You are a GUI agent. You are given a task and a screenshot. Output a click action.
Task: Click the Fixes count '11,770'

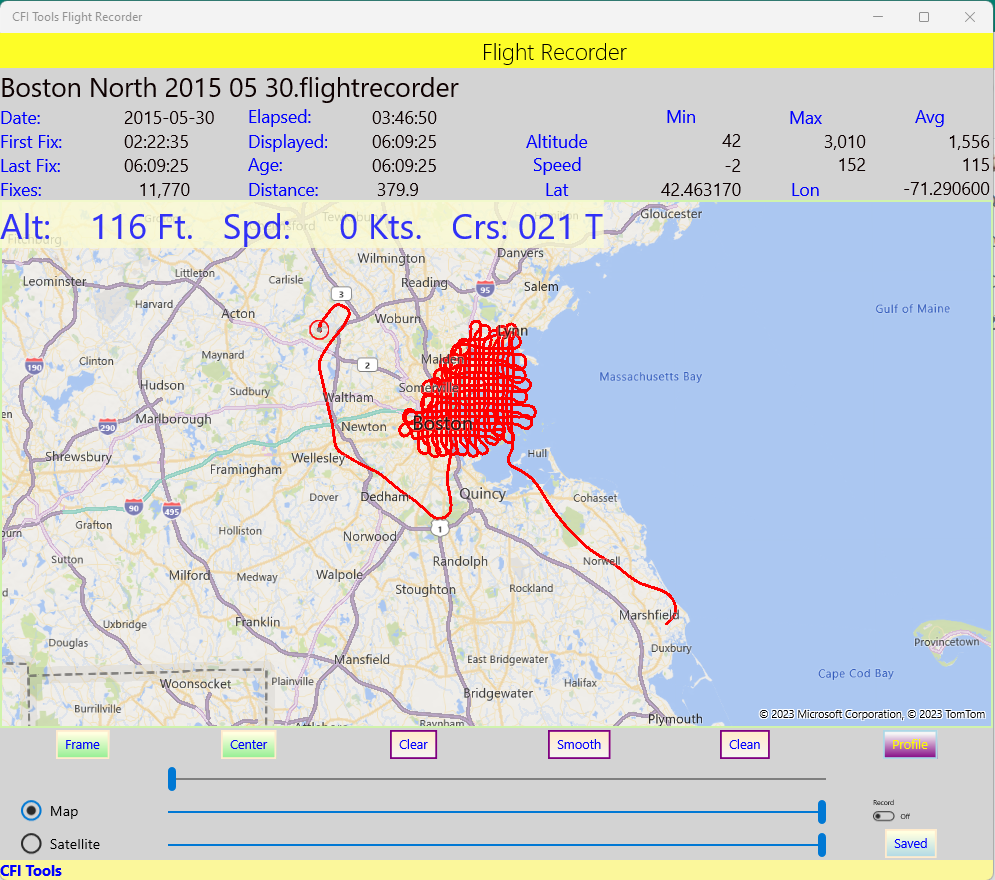coord(164,190)
